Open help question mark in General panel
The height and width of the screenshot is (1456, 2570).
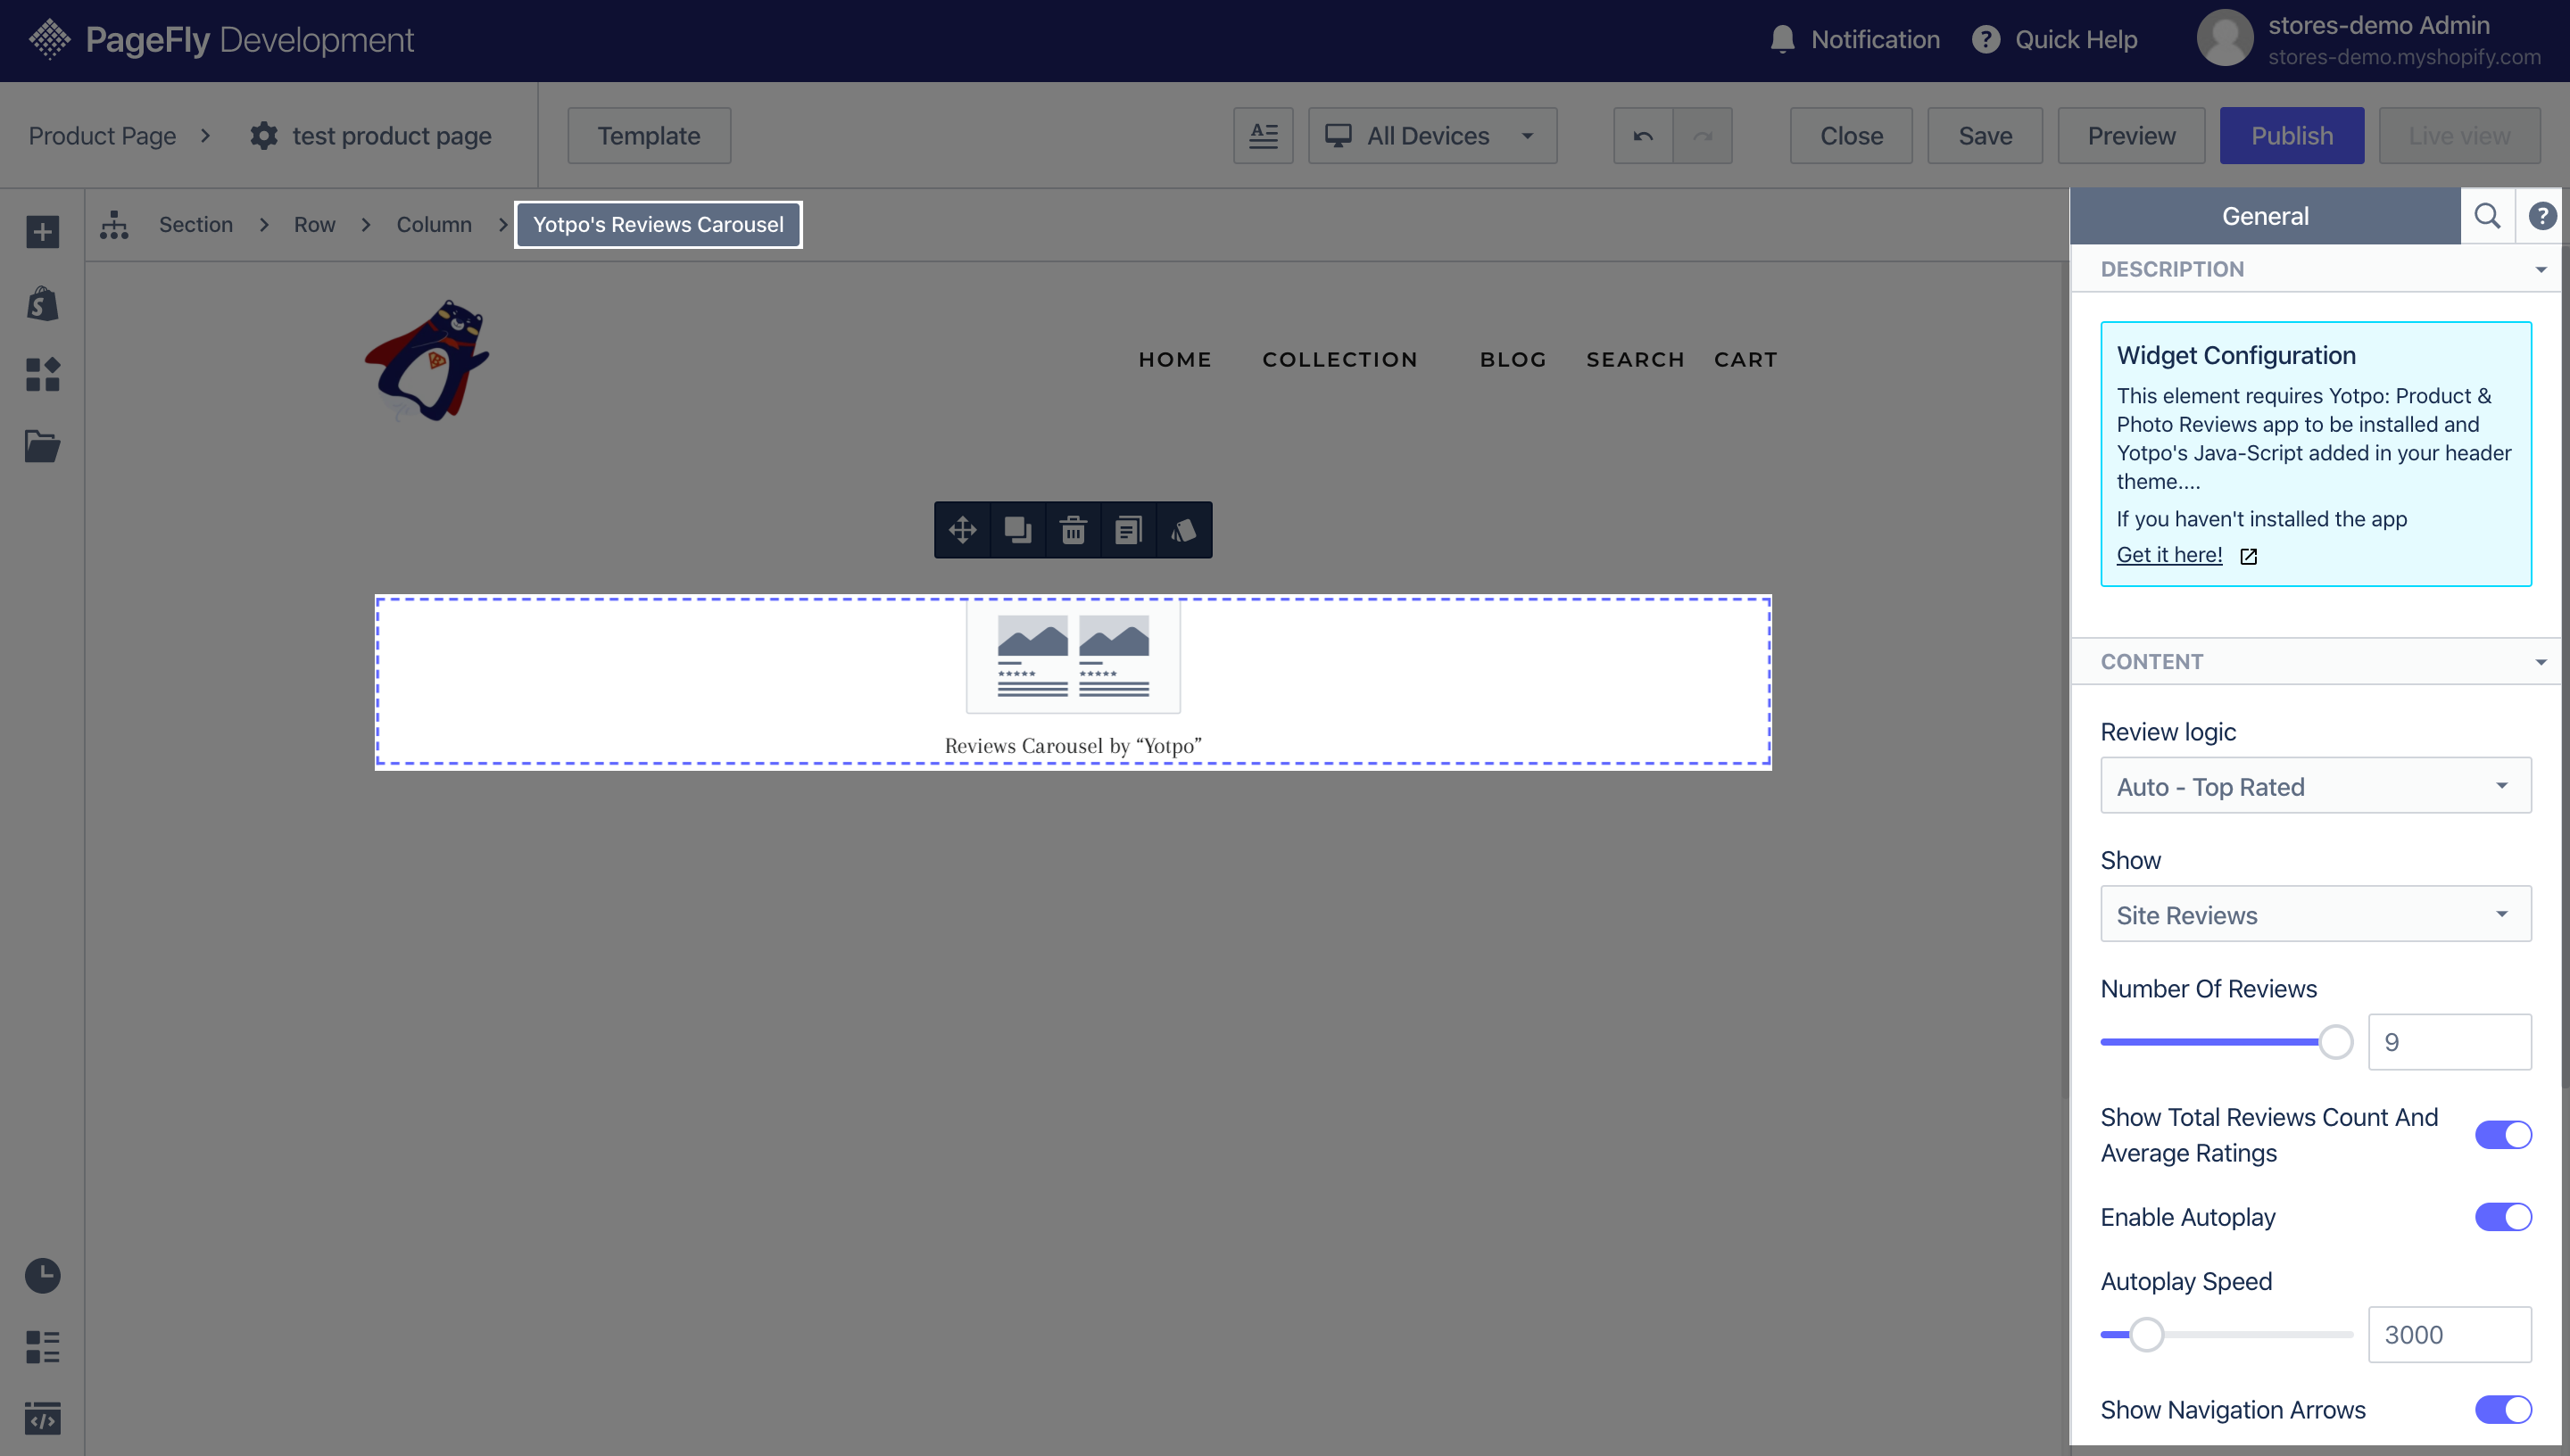[x=2542, y=216]
